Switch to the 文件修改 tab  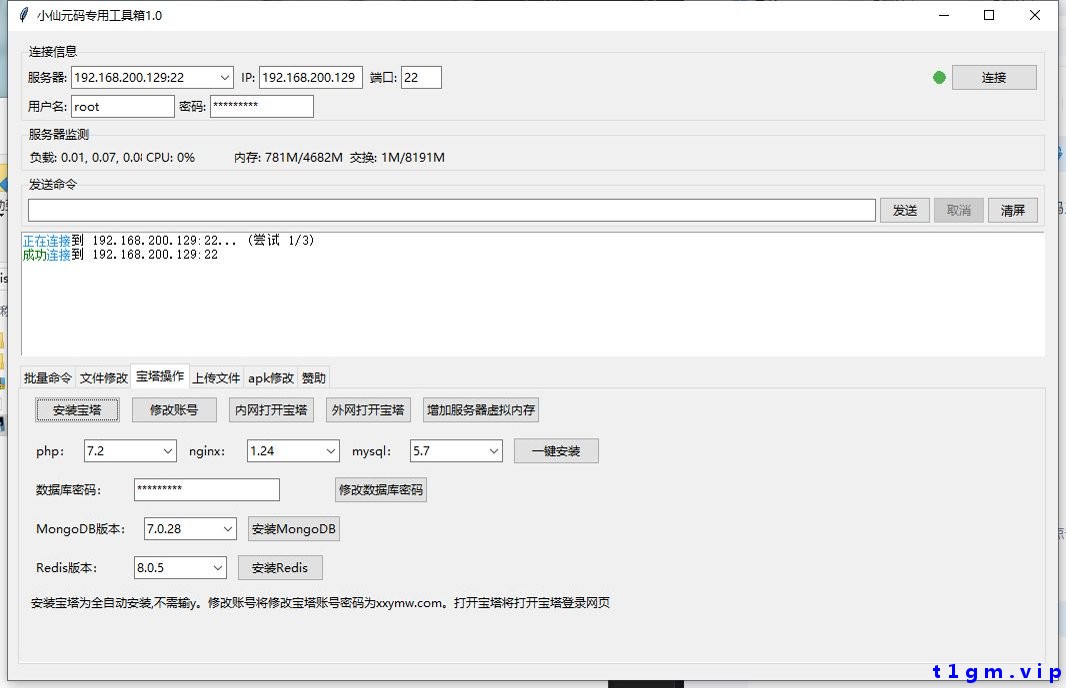102,377
